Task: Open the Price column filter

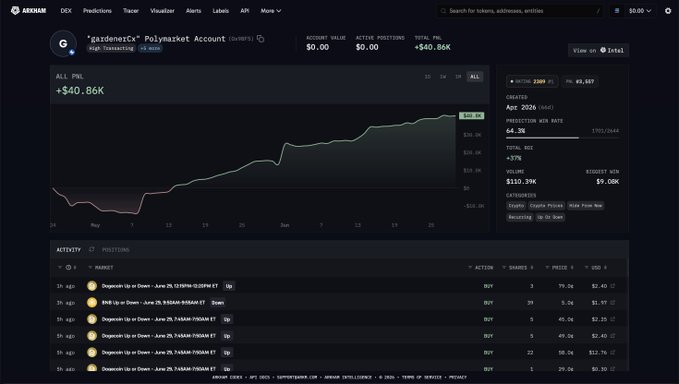Action: point(547,268)
